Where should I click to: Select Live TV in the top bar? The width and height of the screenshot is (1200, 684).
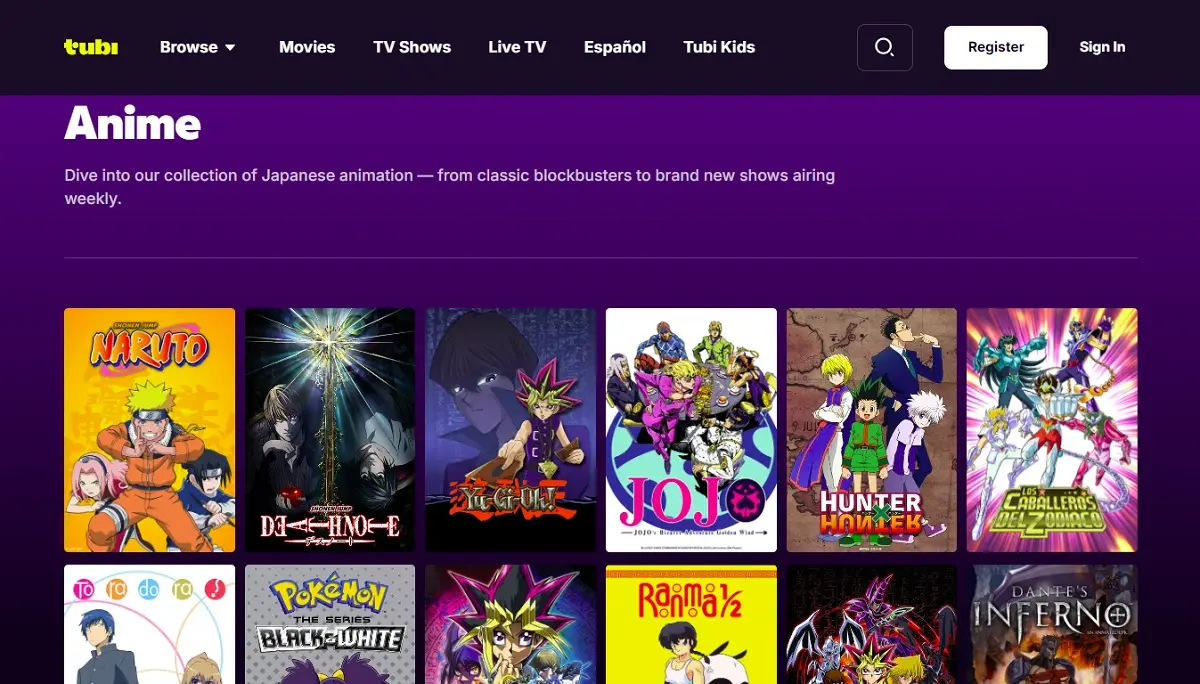tap(517, 47)
